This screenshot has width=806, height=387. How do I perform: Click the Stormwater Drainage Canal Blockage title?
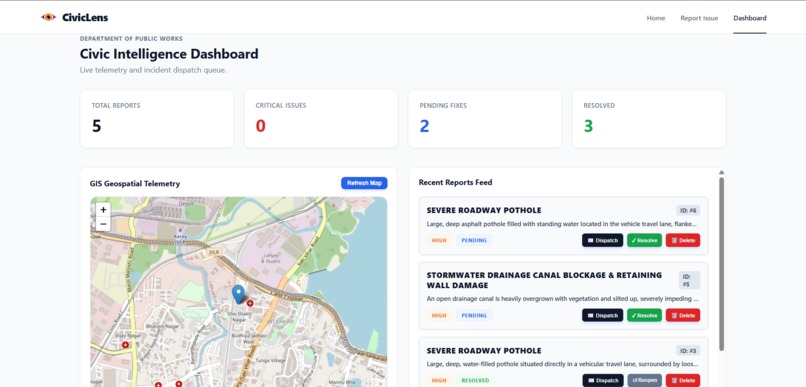(544, 280)
